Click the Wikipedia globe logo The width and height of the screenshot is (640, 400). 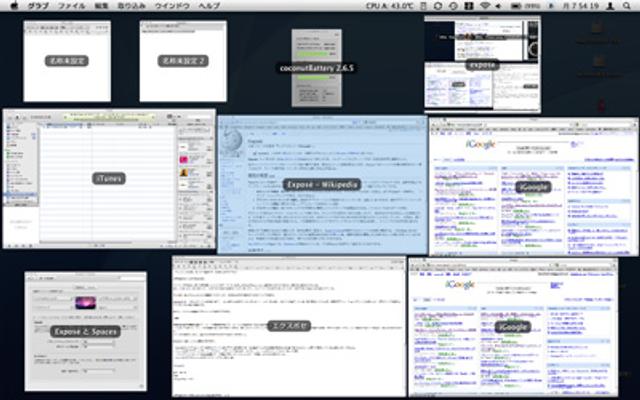[231, 143]
